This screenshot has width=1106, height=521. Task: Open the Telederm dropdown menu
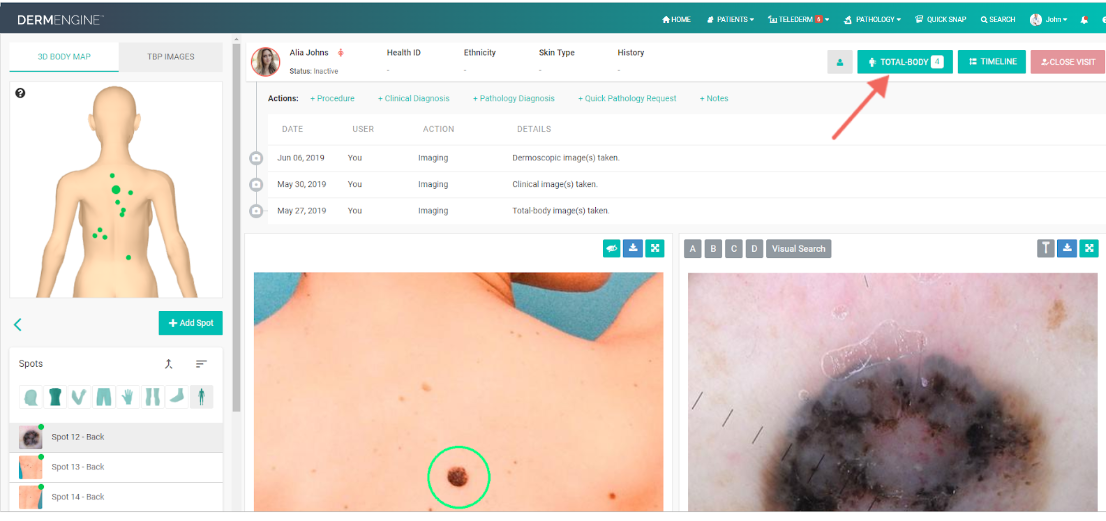pos(798,20)
